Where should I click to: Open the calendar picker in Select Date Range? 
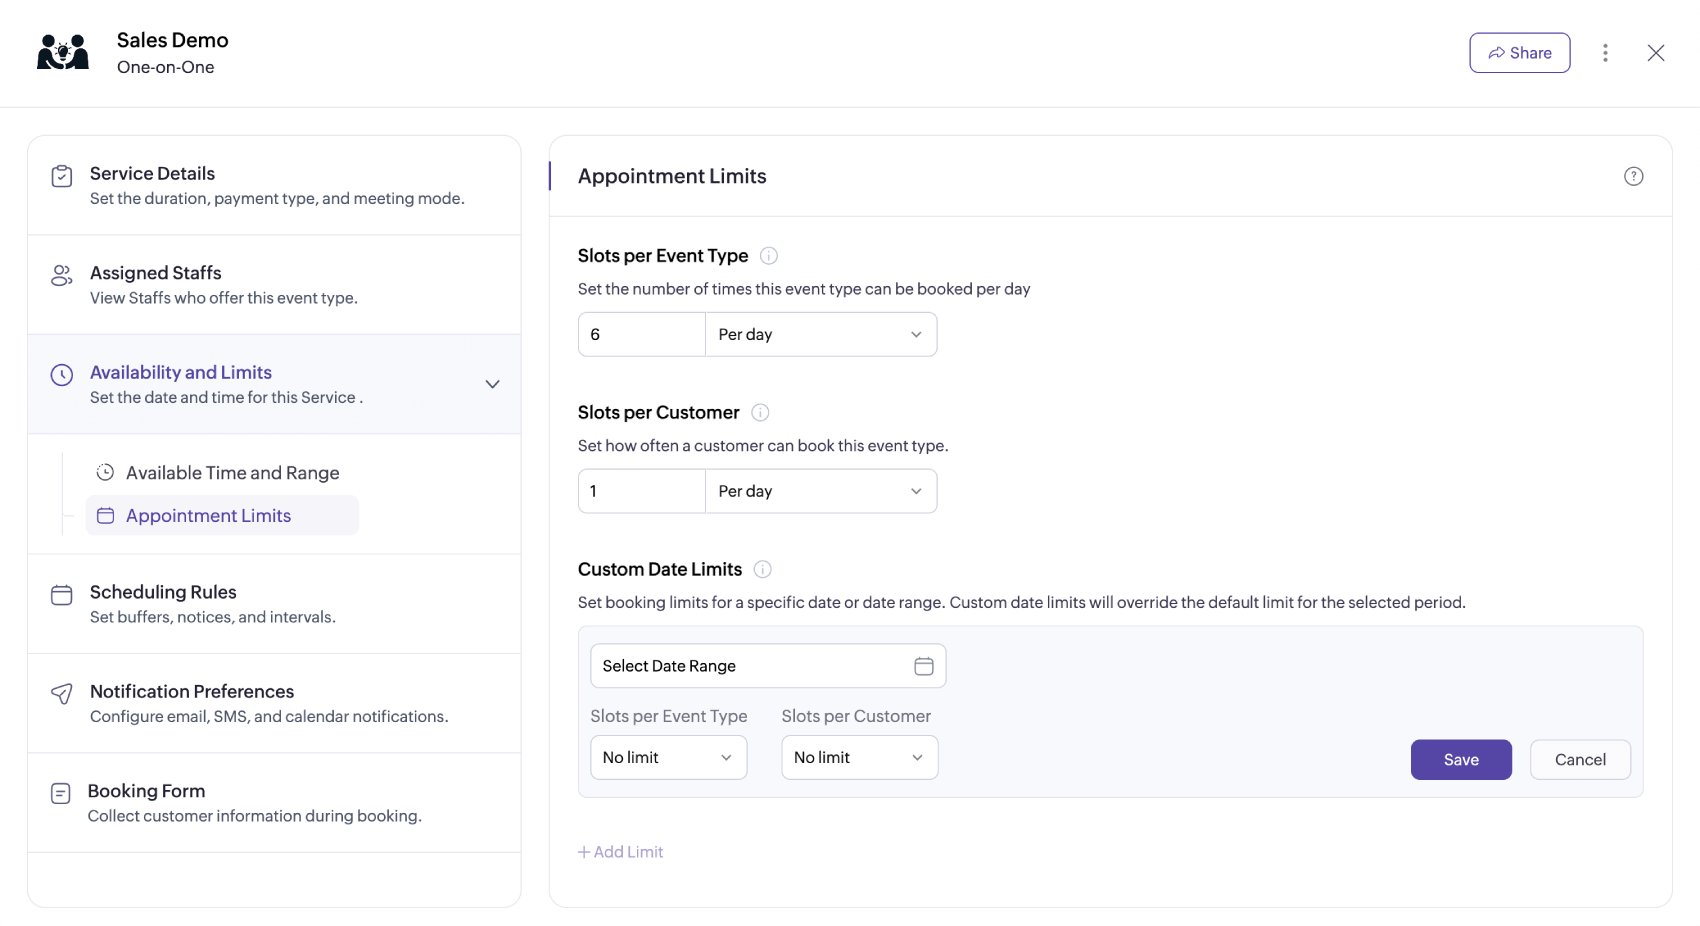point(923,665)
